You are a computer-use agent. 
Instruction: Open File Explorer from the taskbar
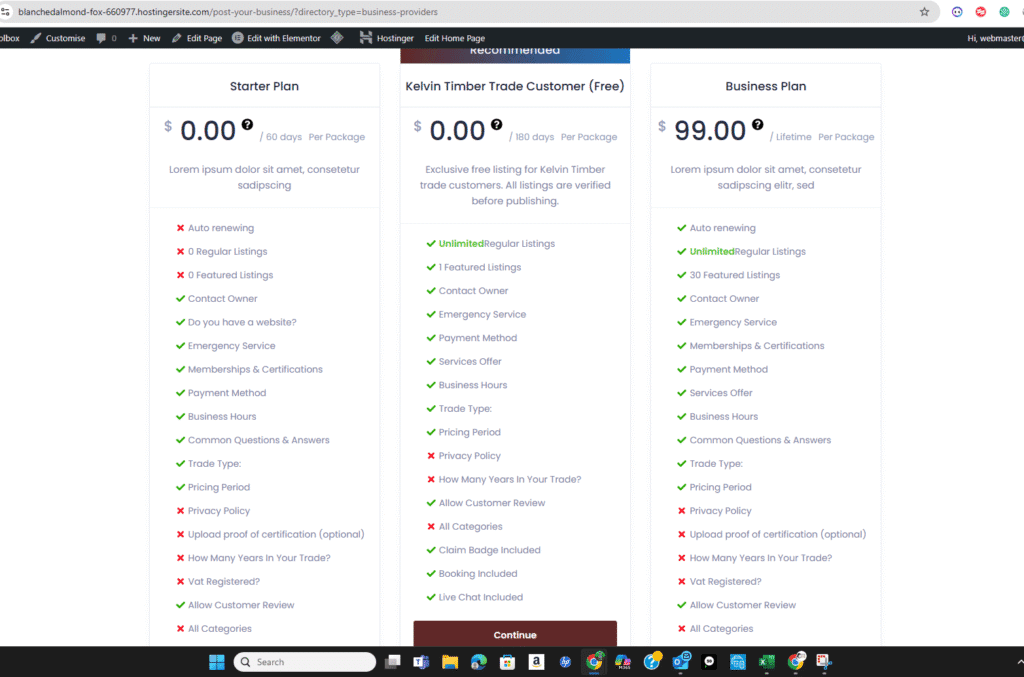[x=450, y=662]
